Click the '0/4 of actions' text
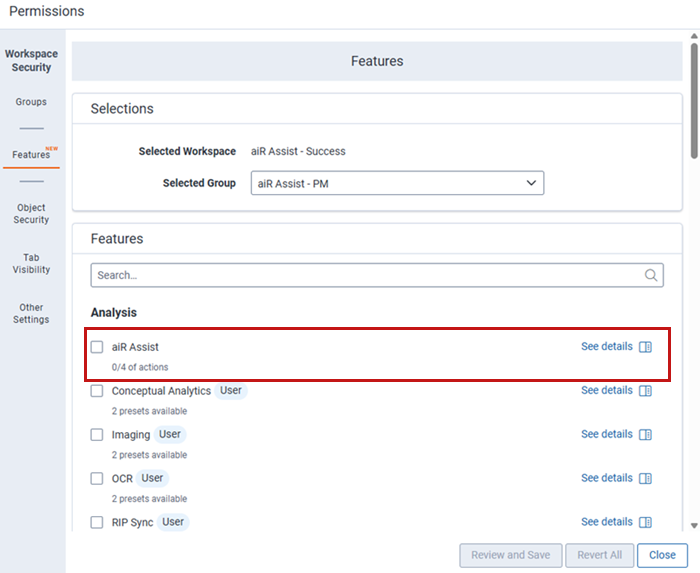This screenshot has height=573, width=700. pyautogui.click(x=140, y=367)
